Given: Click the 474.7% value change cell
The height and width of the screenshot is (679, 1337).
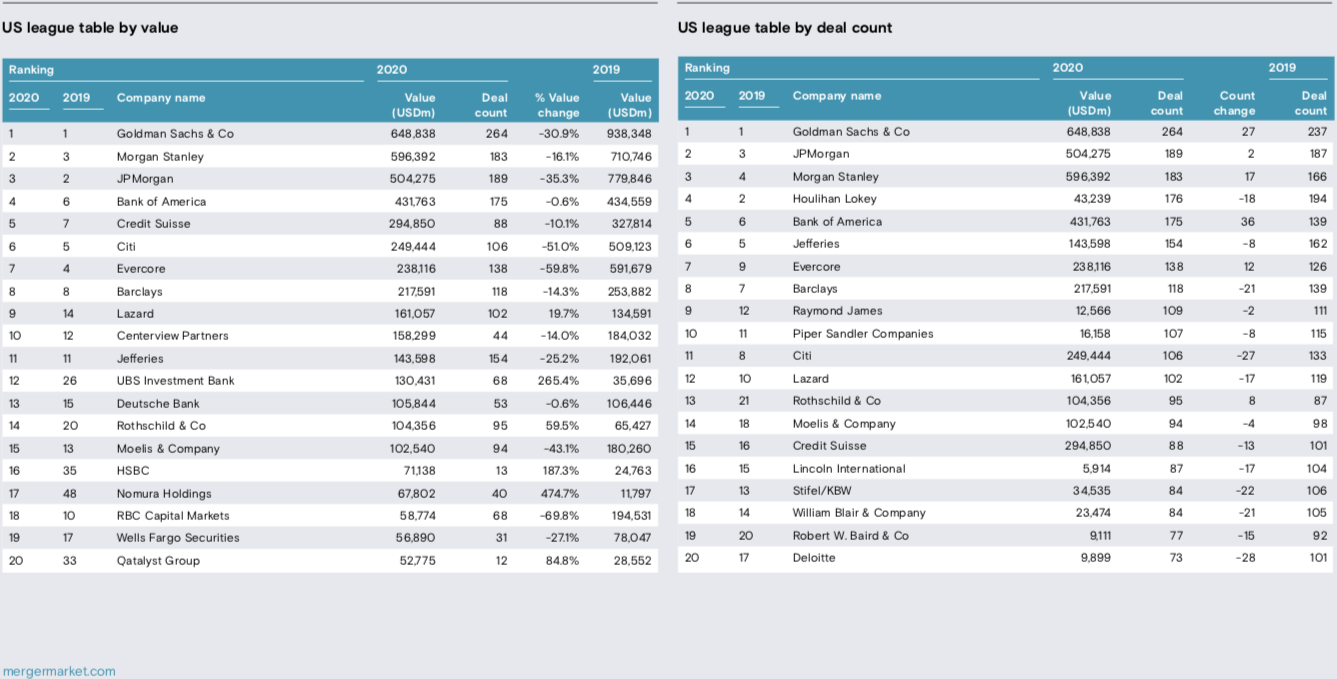Looking at the screenshot, I should [x=559, y=493].
